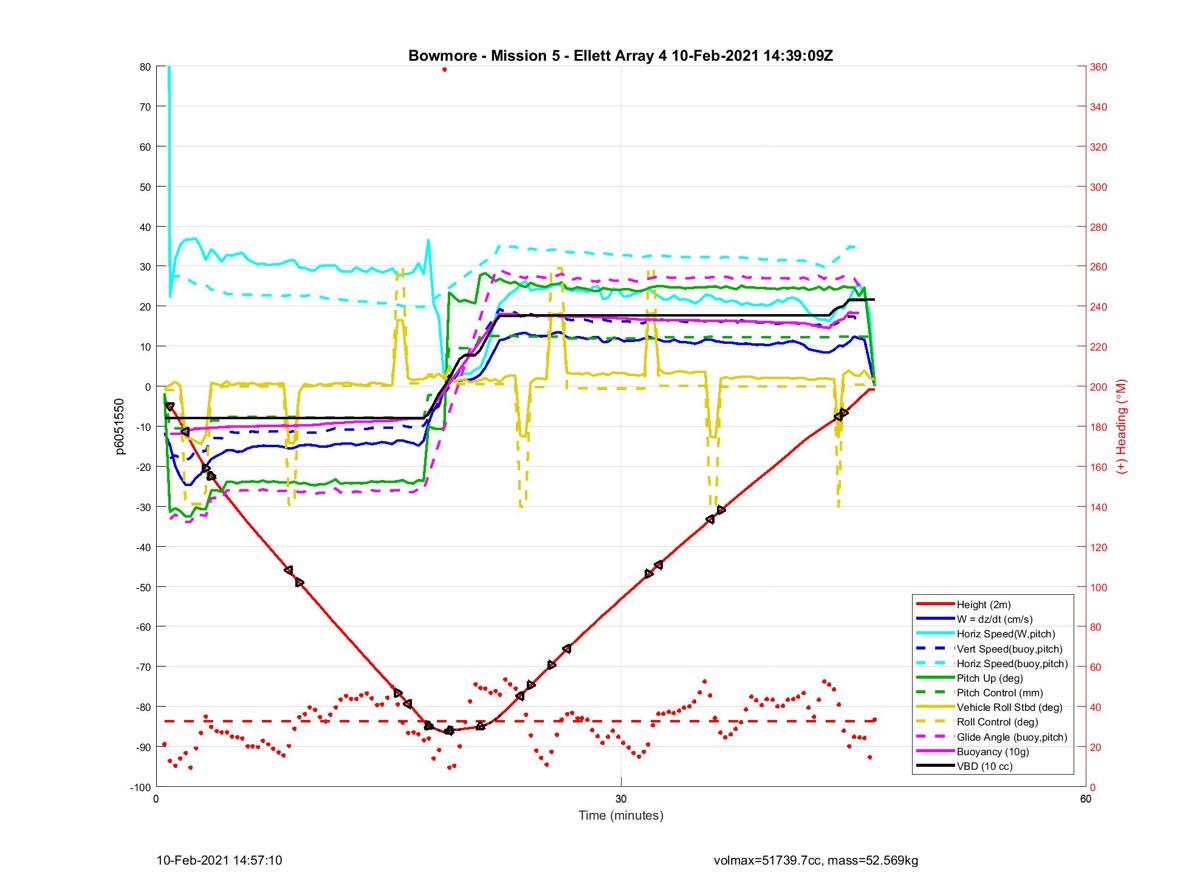
Task: Click the 'Pitch Control (mm)' legend label
Action: [1000, 692]
